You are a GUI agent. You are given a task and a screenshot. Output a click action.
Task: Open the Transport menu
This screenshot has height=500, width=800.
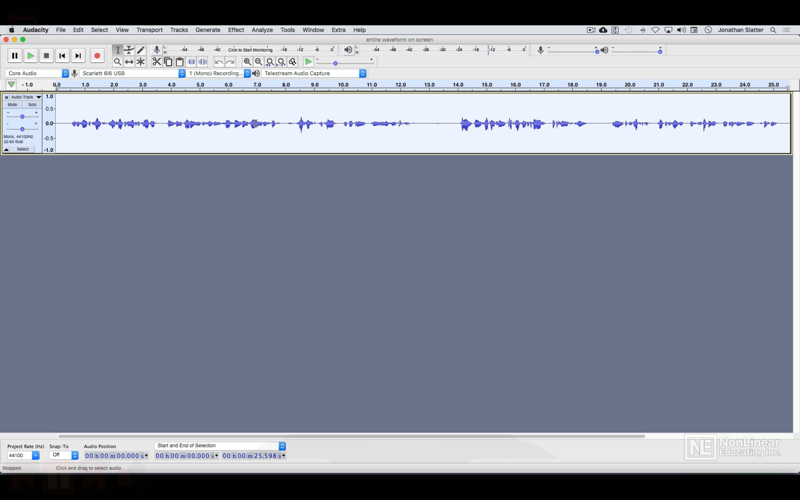tap(149, 30)
